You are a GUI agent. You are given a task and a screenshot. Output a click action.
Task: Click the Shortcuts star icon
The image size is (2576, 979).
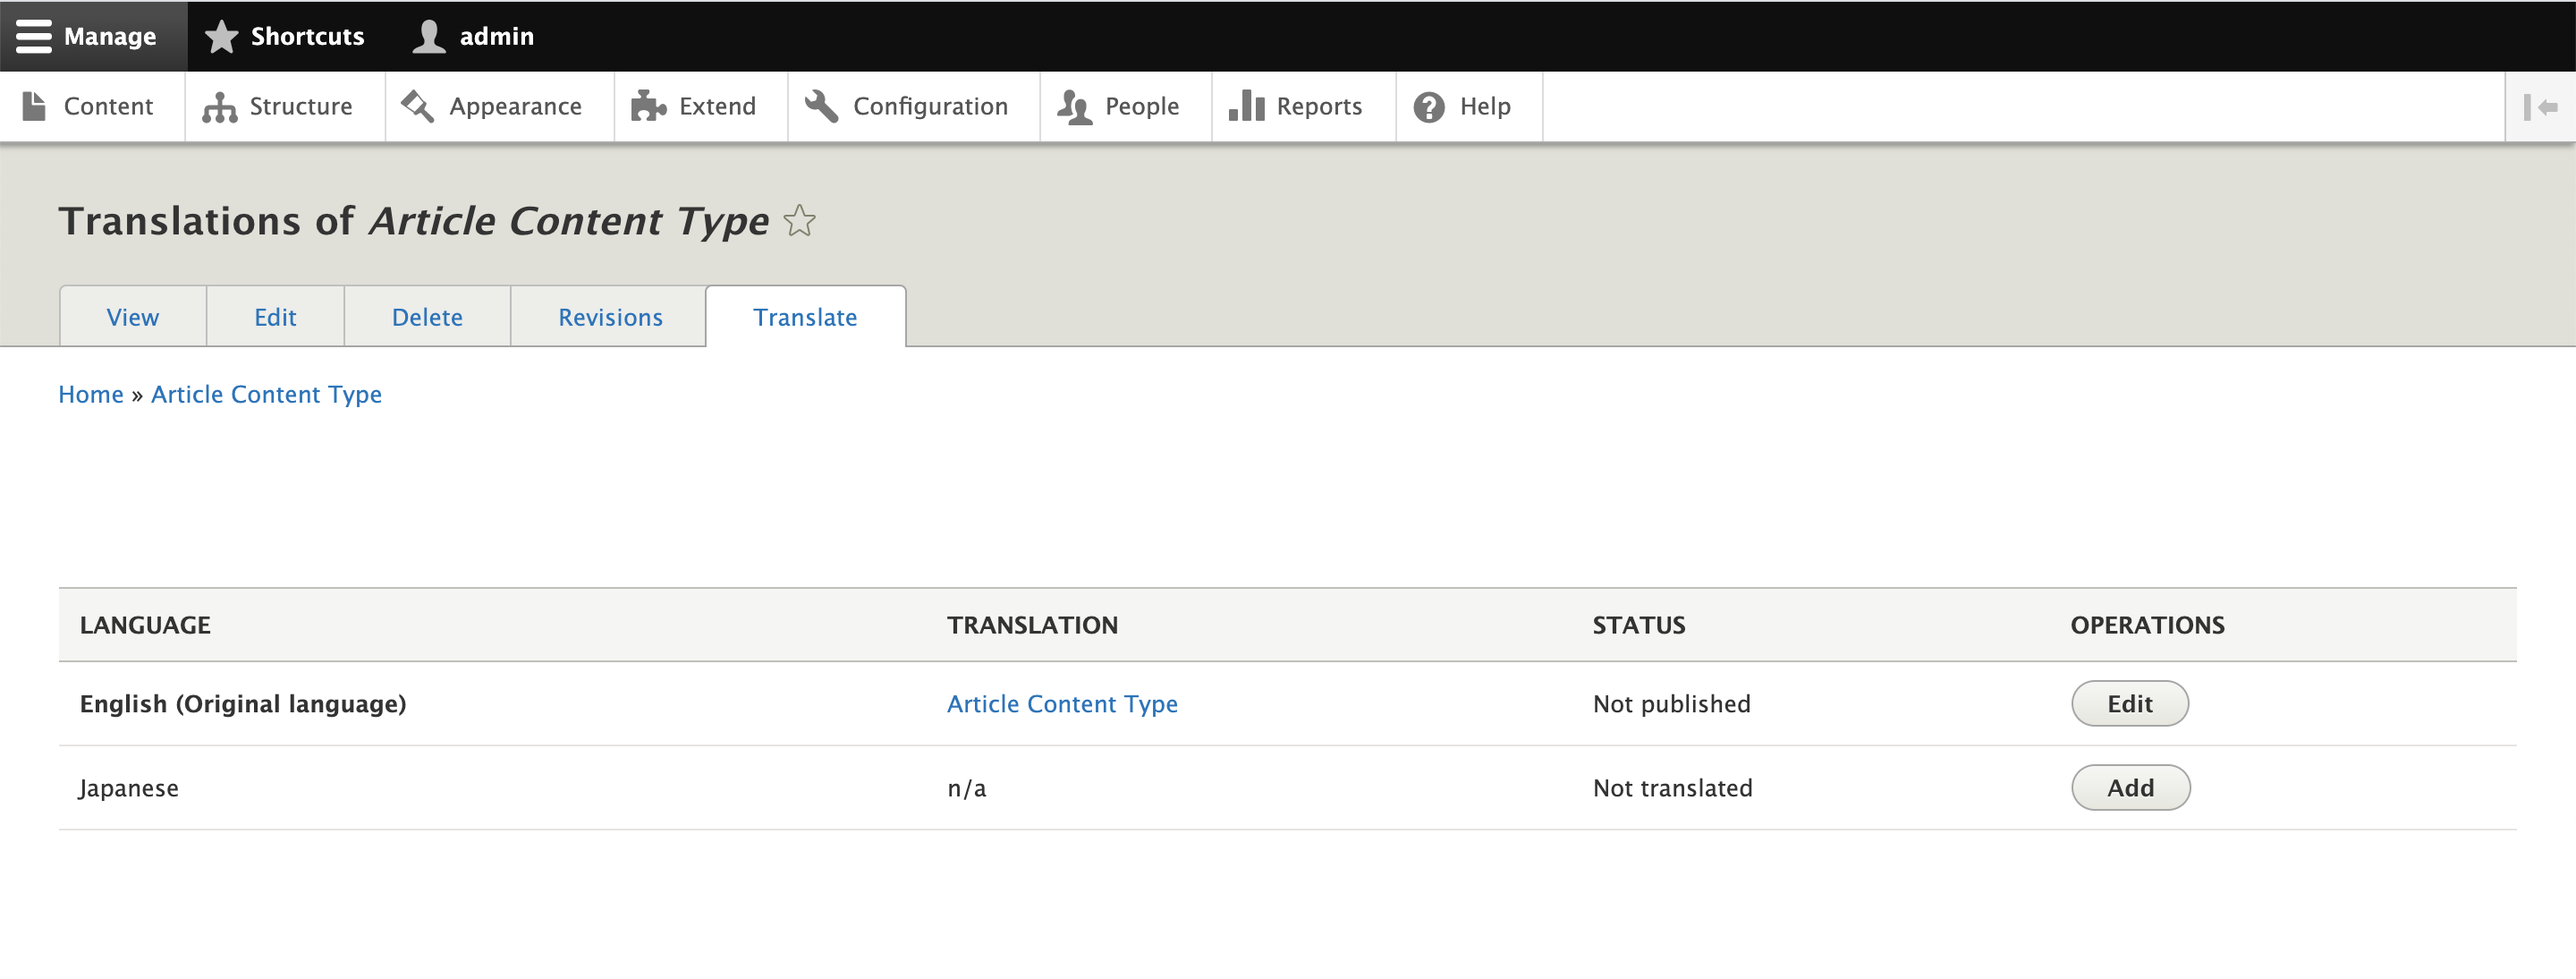[x=224, y=36]
